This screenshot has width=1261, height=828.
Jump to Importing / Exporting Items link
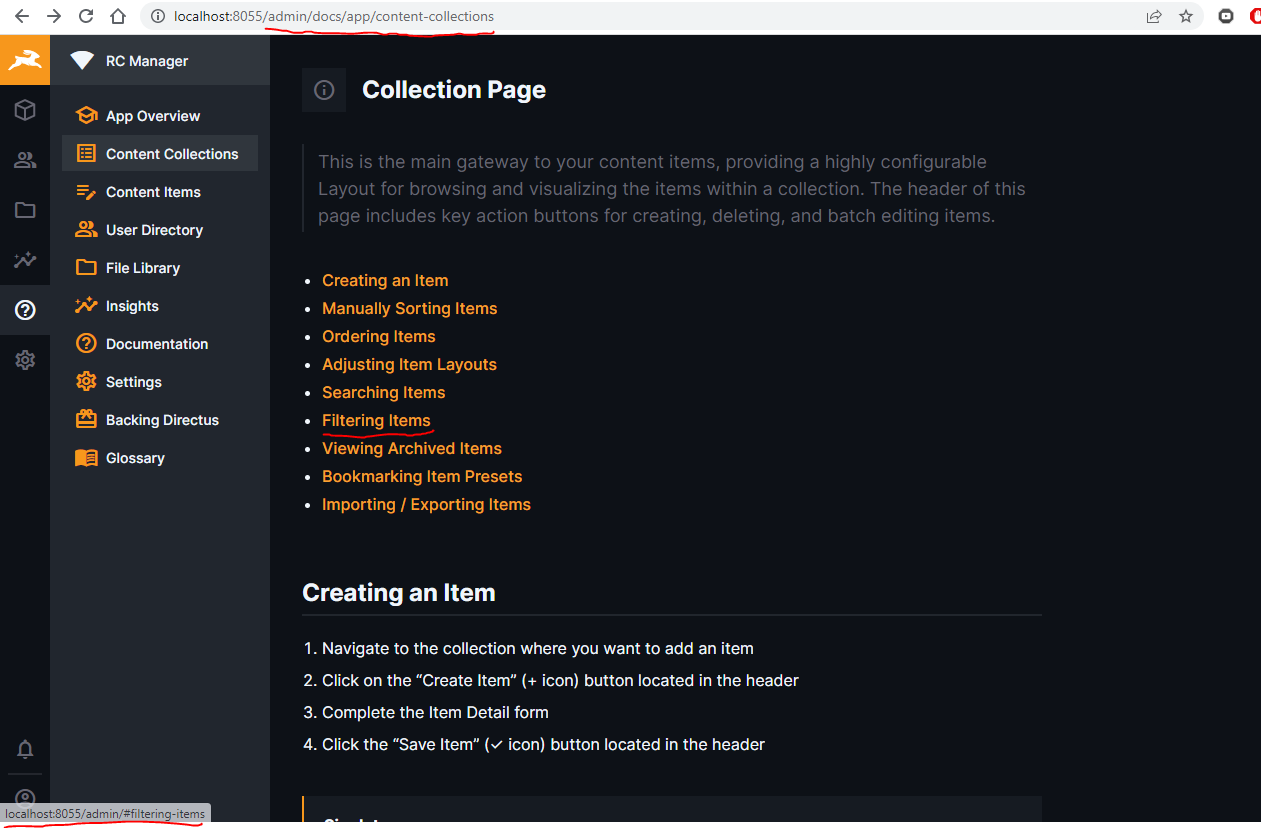[x=426, y=505]
